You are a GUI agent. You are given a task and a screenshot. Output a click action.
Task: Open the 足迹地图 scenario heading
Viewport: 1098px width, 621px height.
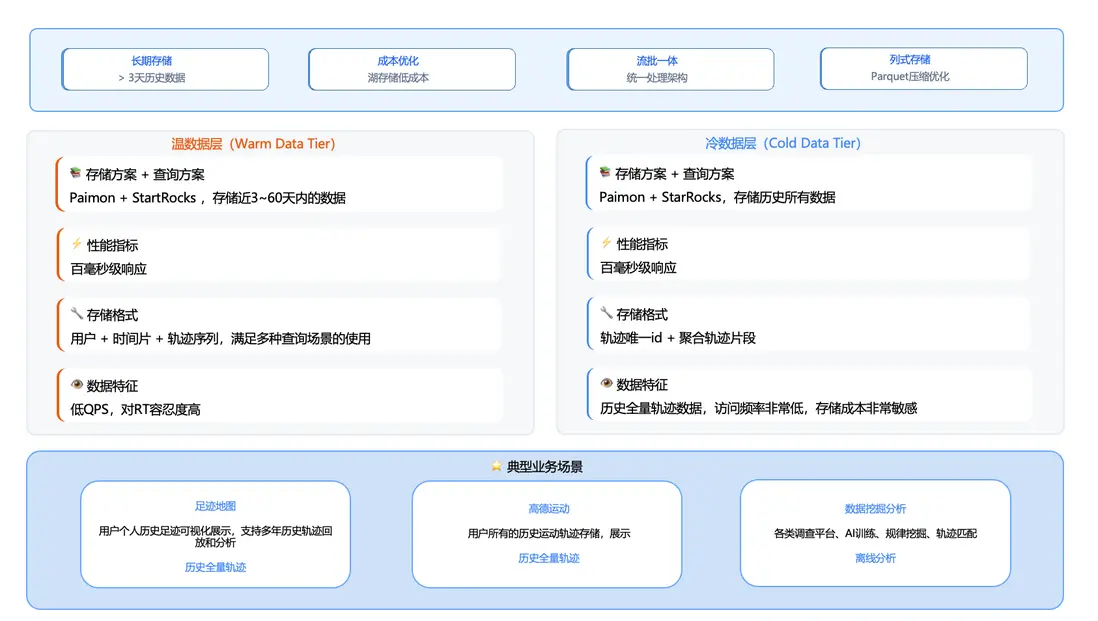[x=215, y=506]
